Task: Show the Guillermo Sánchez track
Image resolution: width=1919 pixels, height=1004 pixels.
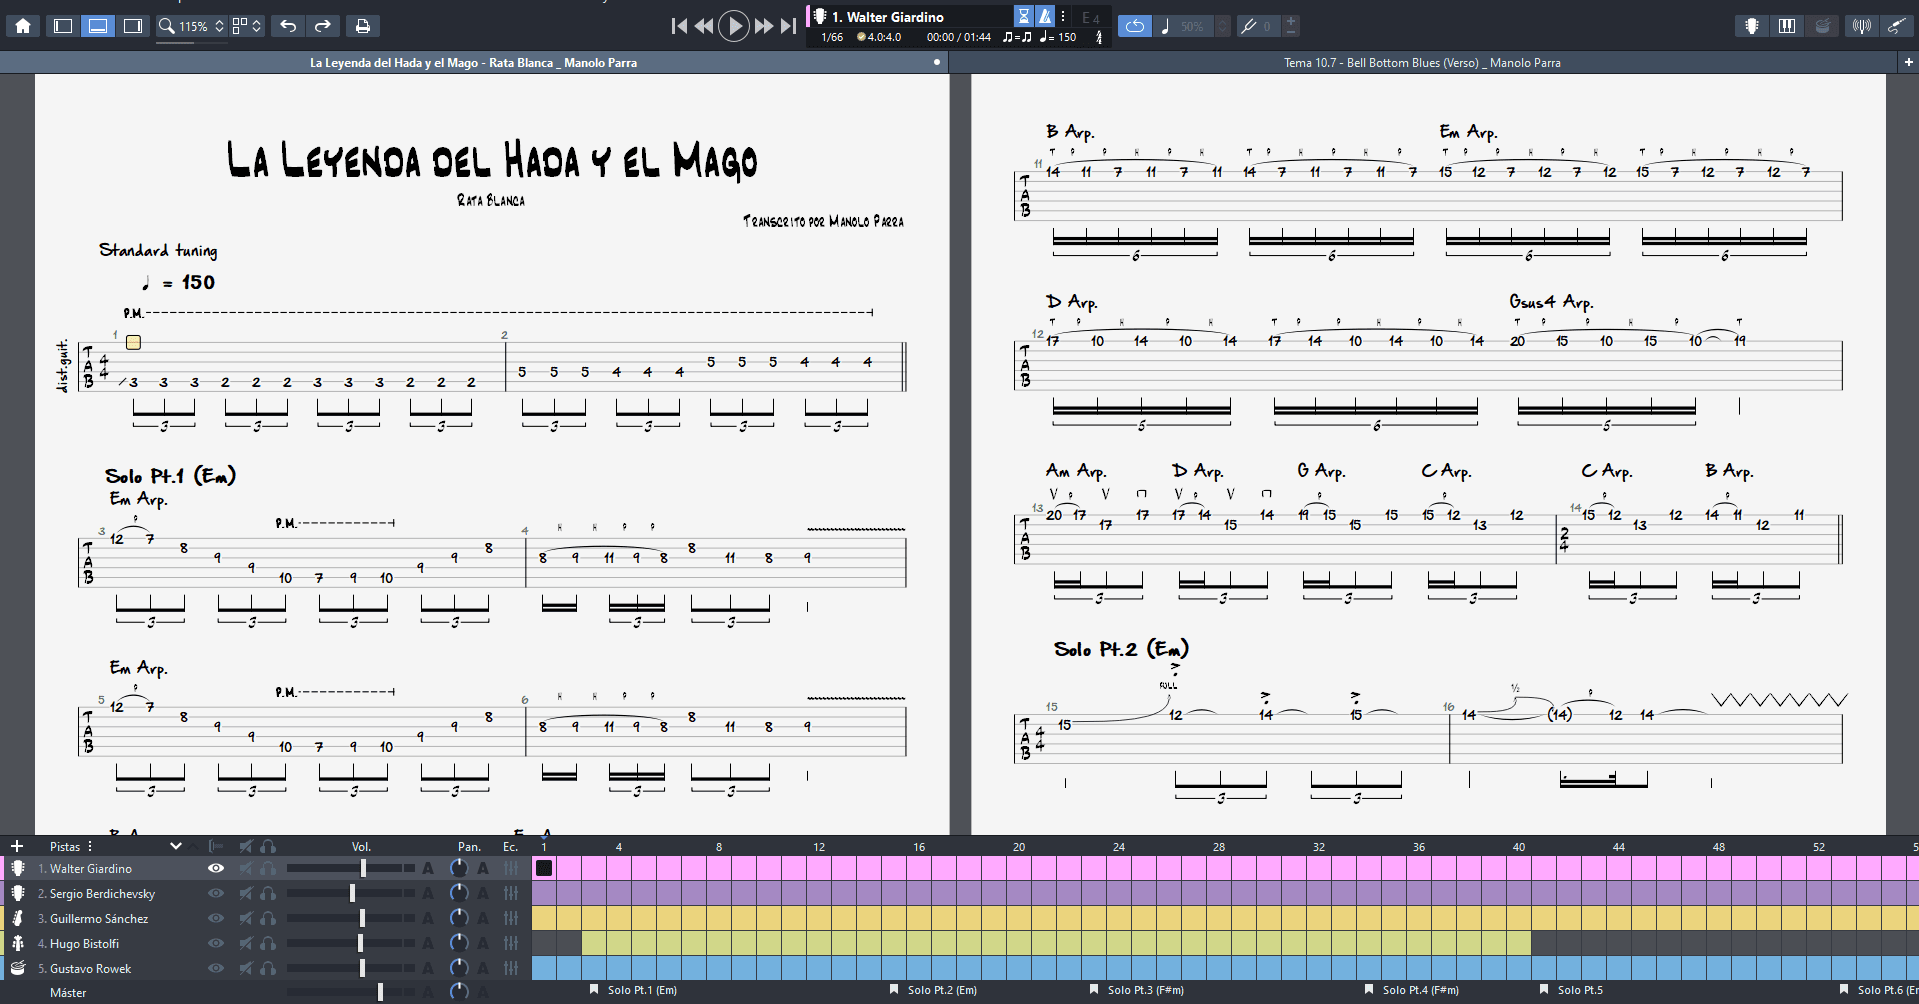Action: click(215, 918)
